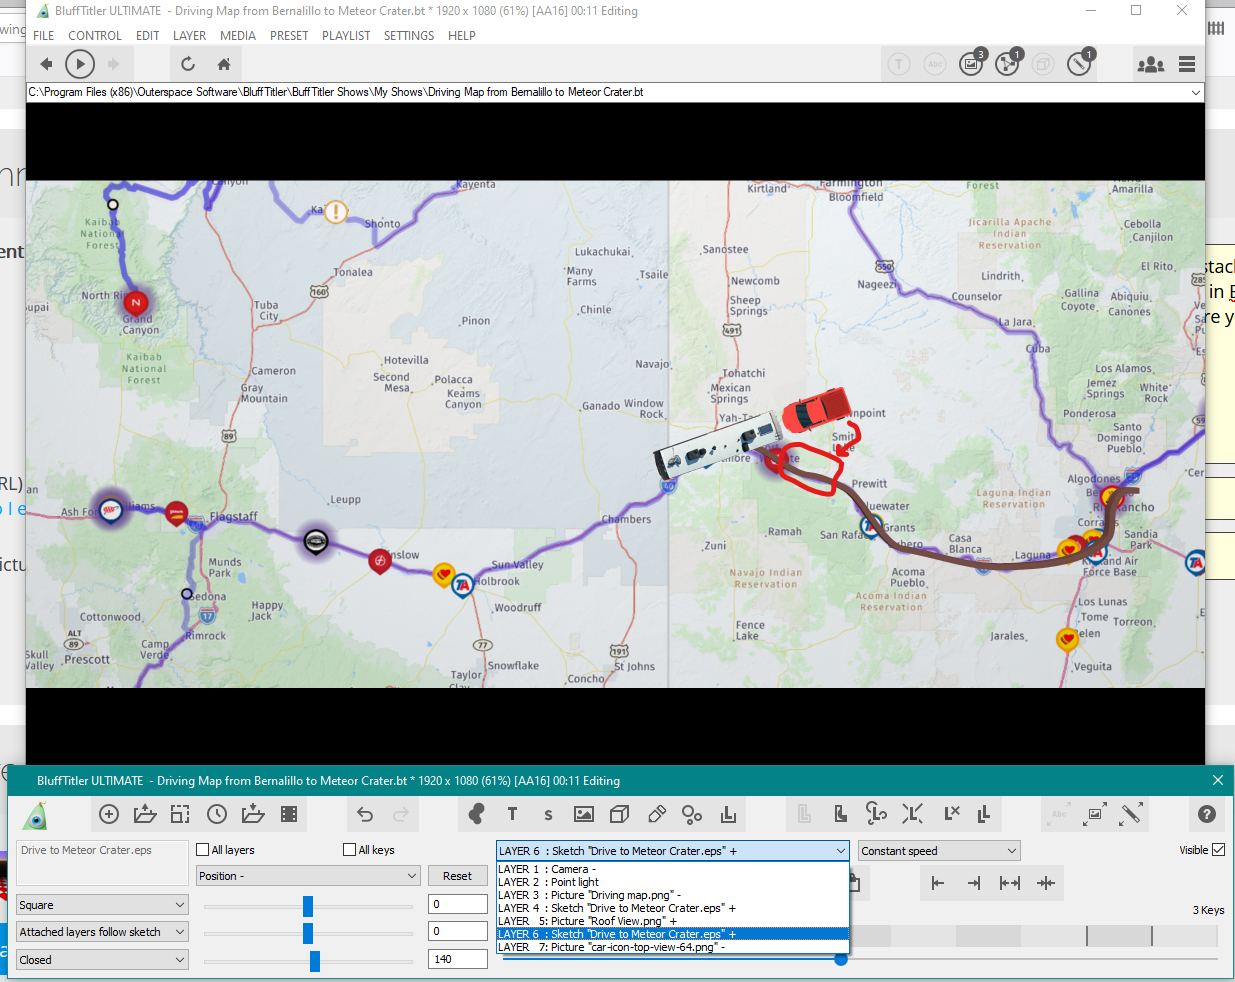Jump to previous key button

pos(937,883)
